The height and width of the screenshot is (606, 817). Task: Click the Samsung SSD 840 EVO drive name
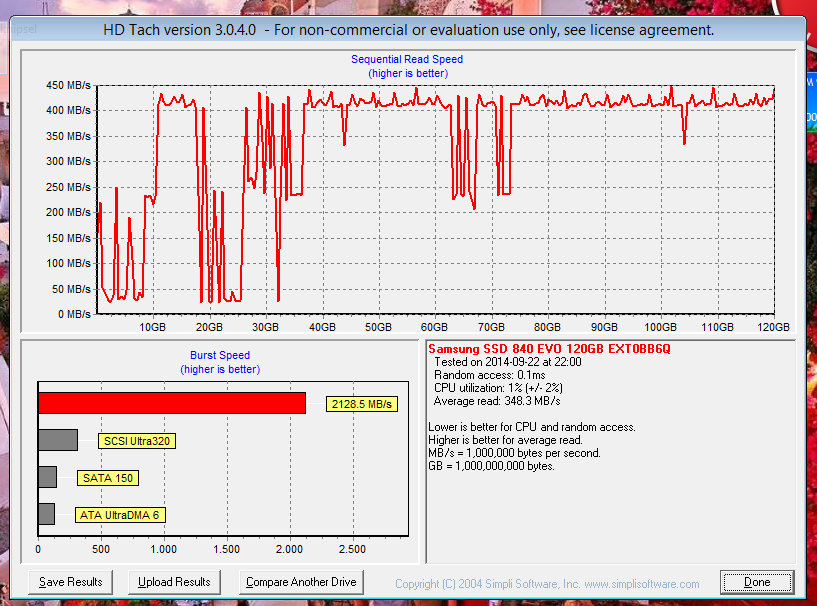549,349
